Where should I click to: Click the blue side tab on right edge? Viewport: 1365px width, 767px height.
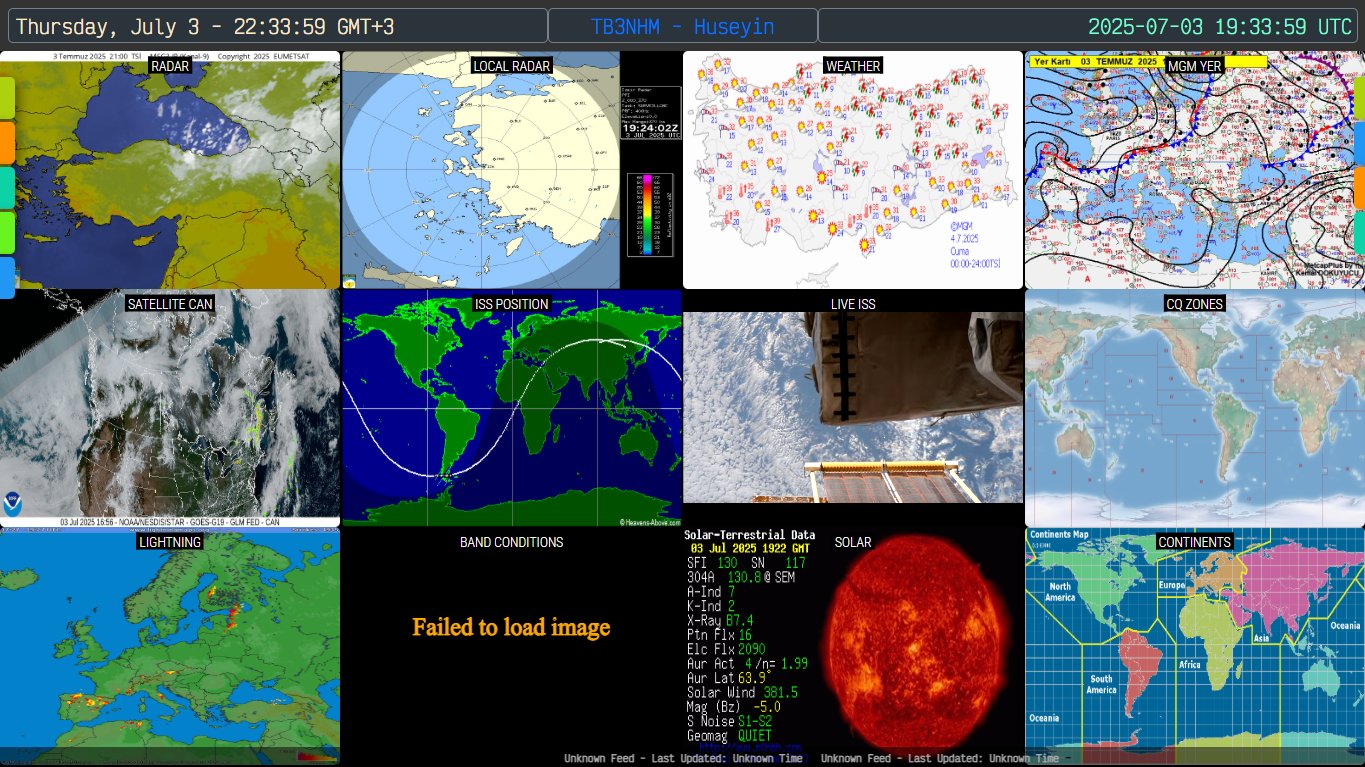[x=1359, y=143]
